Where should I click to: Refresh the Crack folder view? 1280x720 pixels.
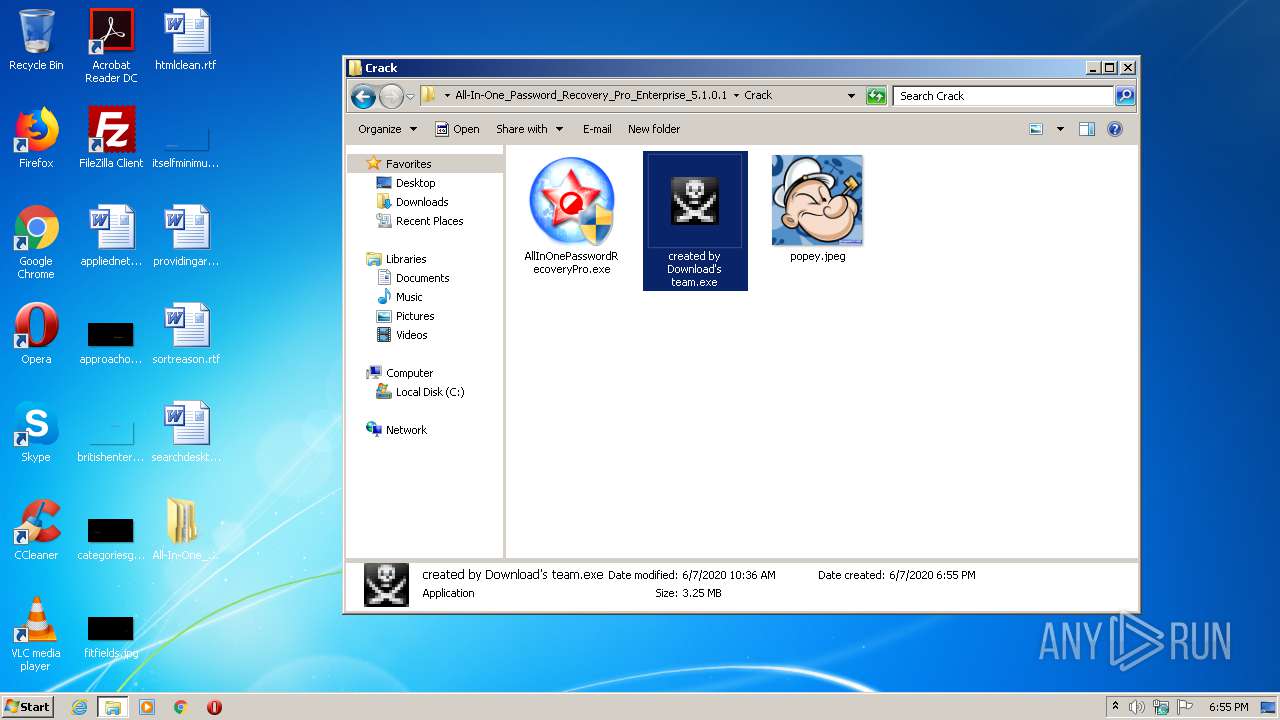pyautogui.click(x=876, y=96)
